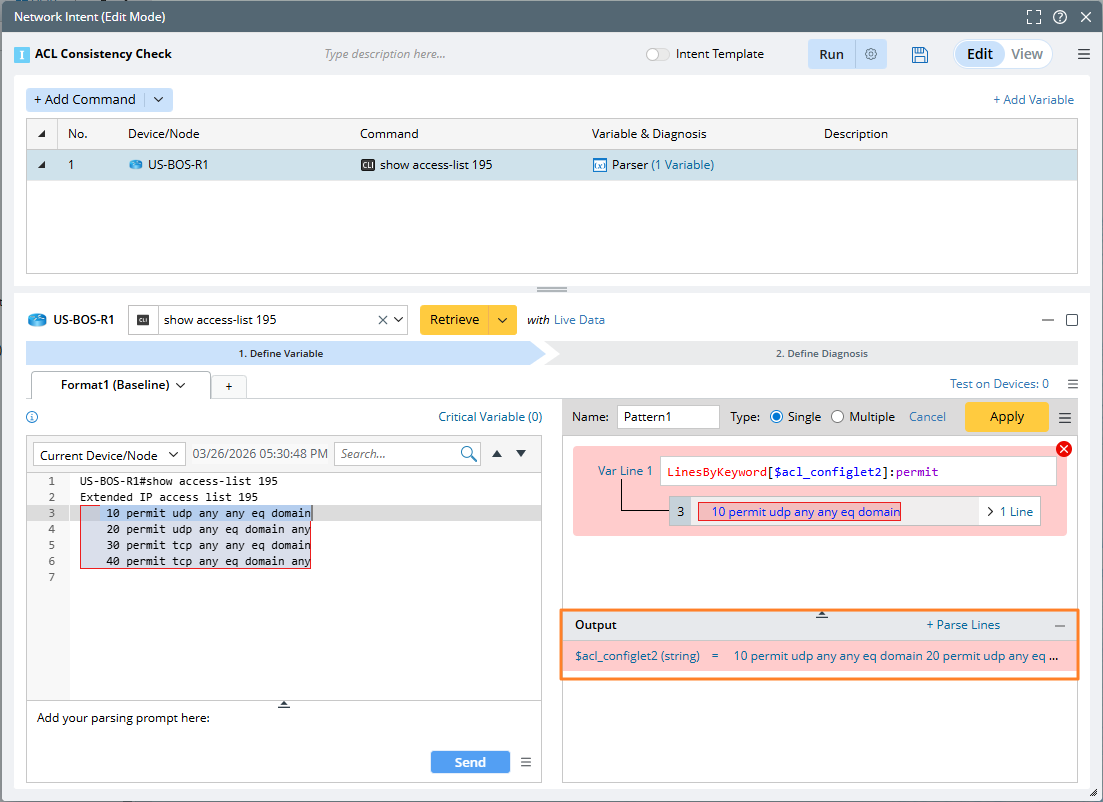This screenshot has height=802, width=1103.
Task: Switch to the Format1 (Baseline) tab
Action: point(122,385)
